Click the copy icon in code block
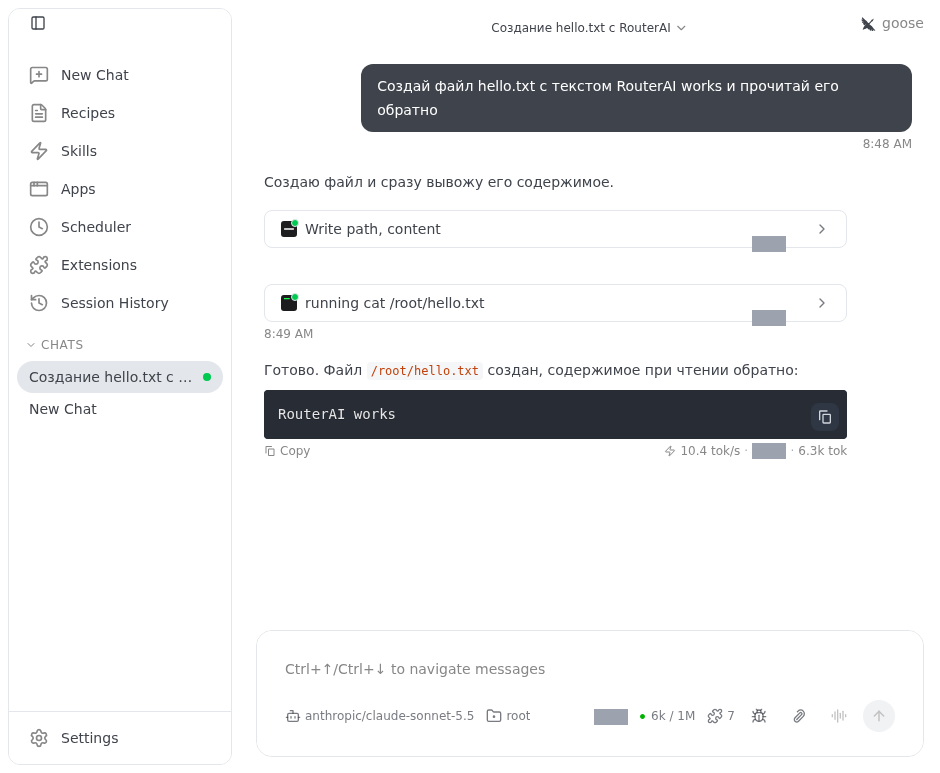Viewport: 940px width, 773px height. click(825, 417)
